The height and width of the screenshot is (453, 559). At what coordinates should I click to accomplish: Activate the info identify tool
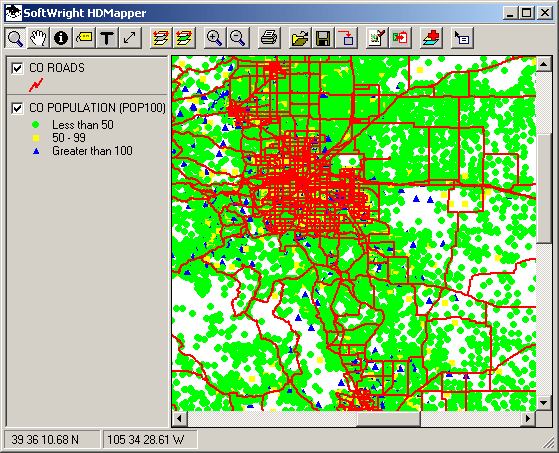pyautogui.click(x=61, y=38)
